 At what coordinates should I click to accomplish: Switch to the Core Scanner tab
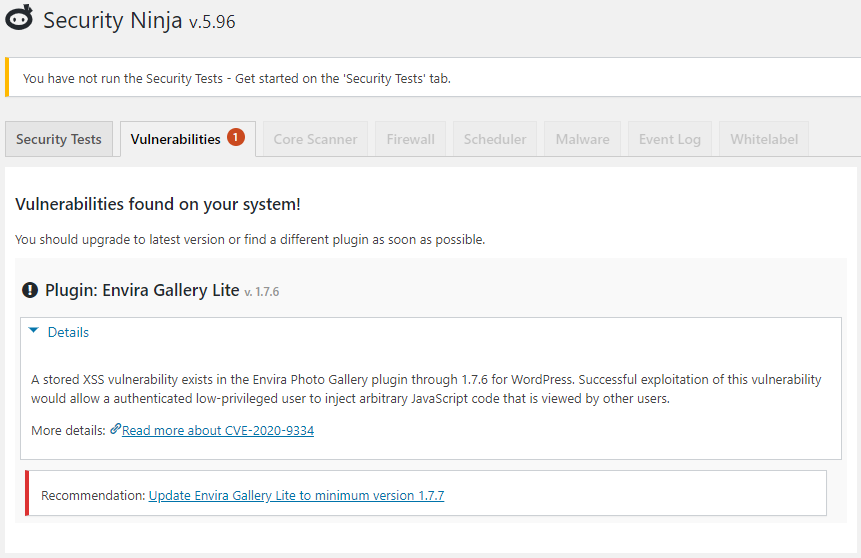pos(315,139)
